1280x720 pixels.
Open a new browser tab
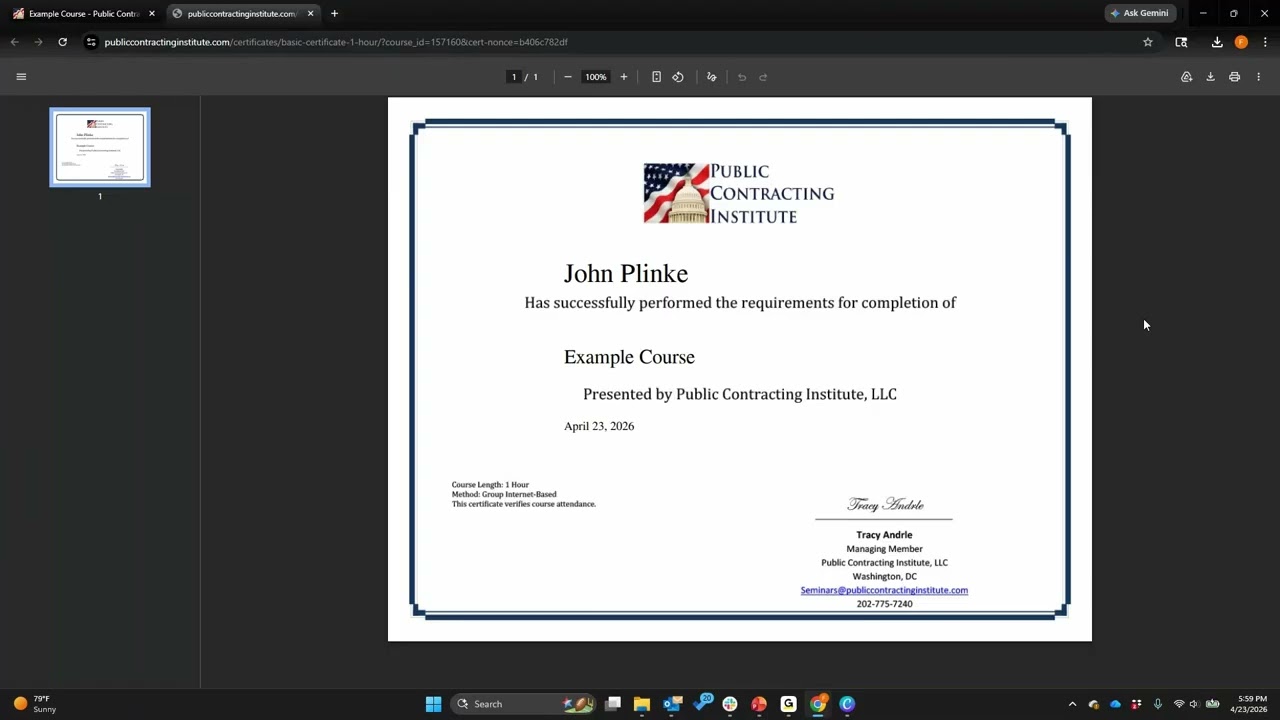[334, 14]
